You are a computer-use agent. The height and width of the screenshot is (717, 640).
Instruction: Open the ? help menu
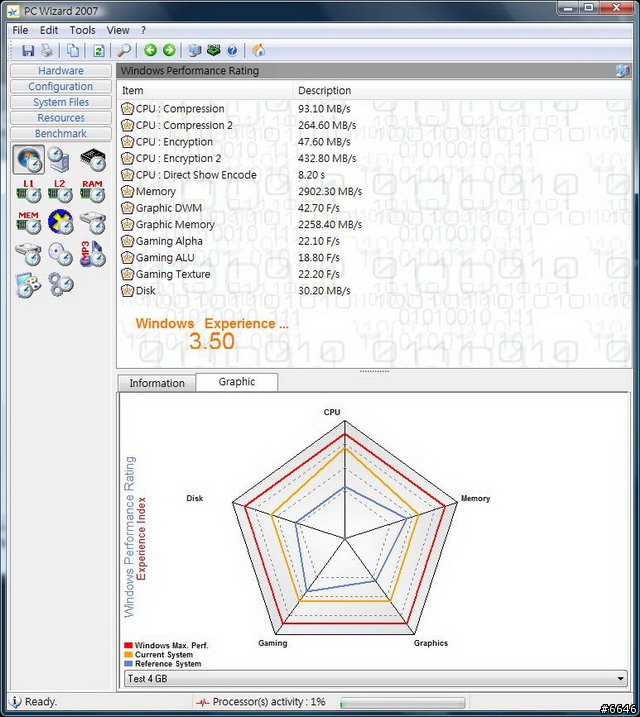(x=143, y=30)
